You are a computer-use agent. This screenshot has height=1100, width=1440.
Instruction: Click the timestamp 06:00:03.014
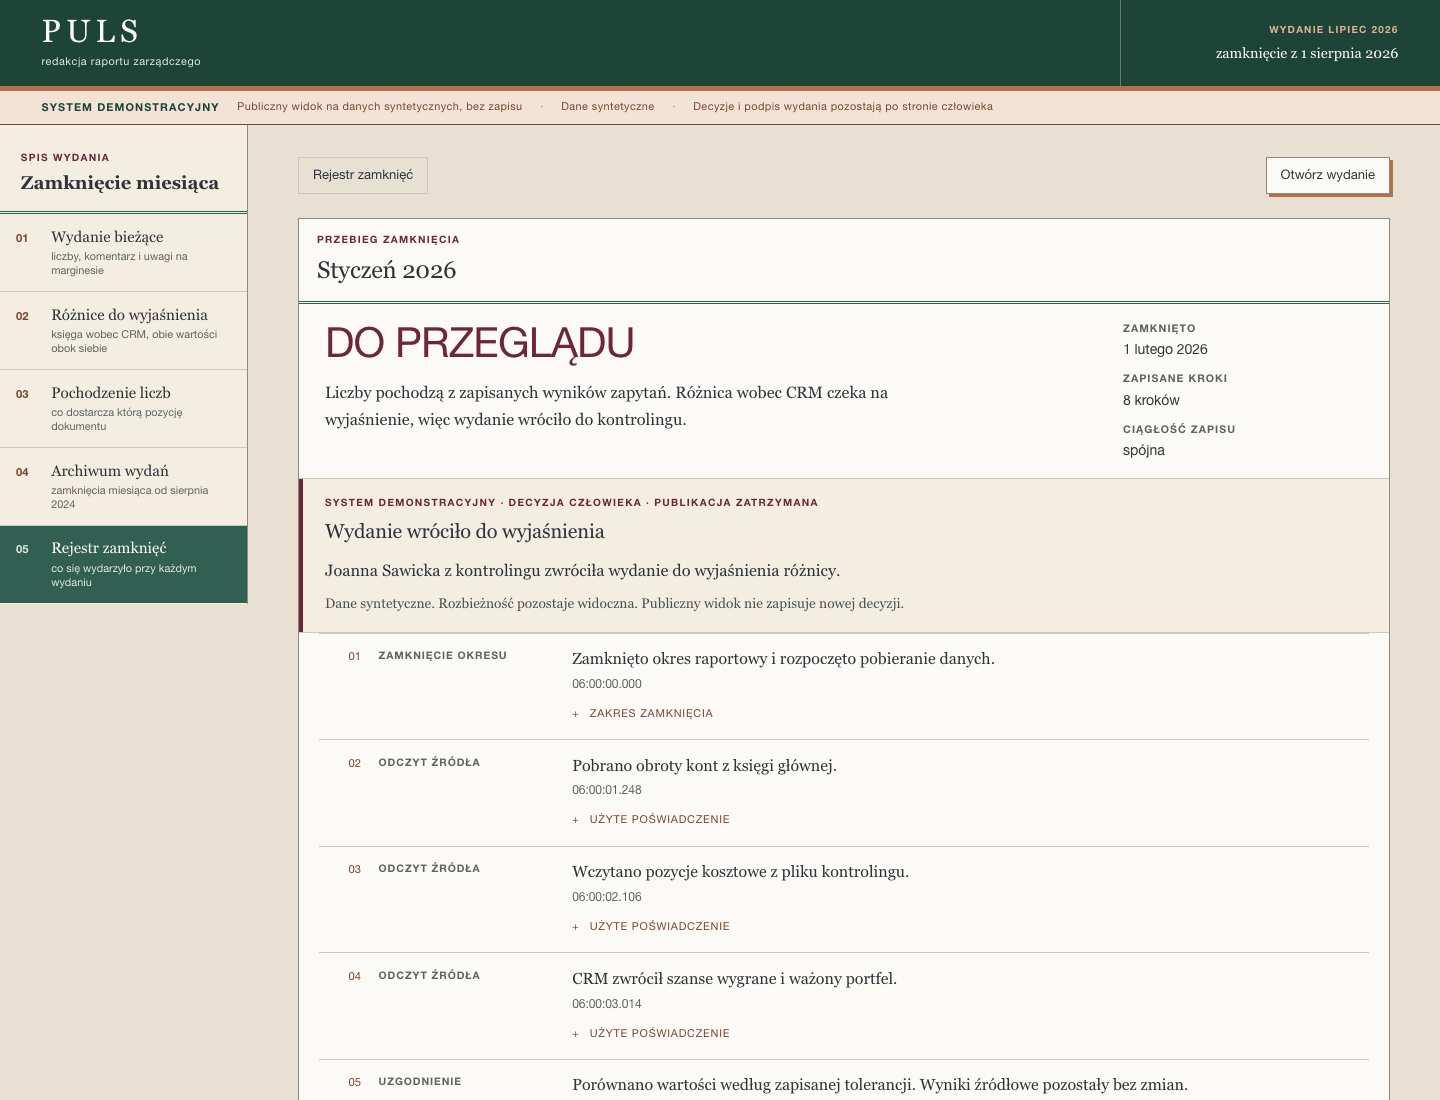tap(607, 1004)
